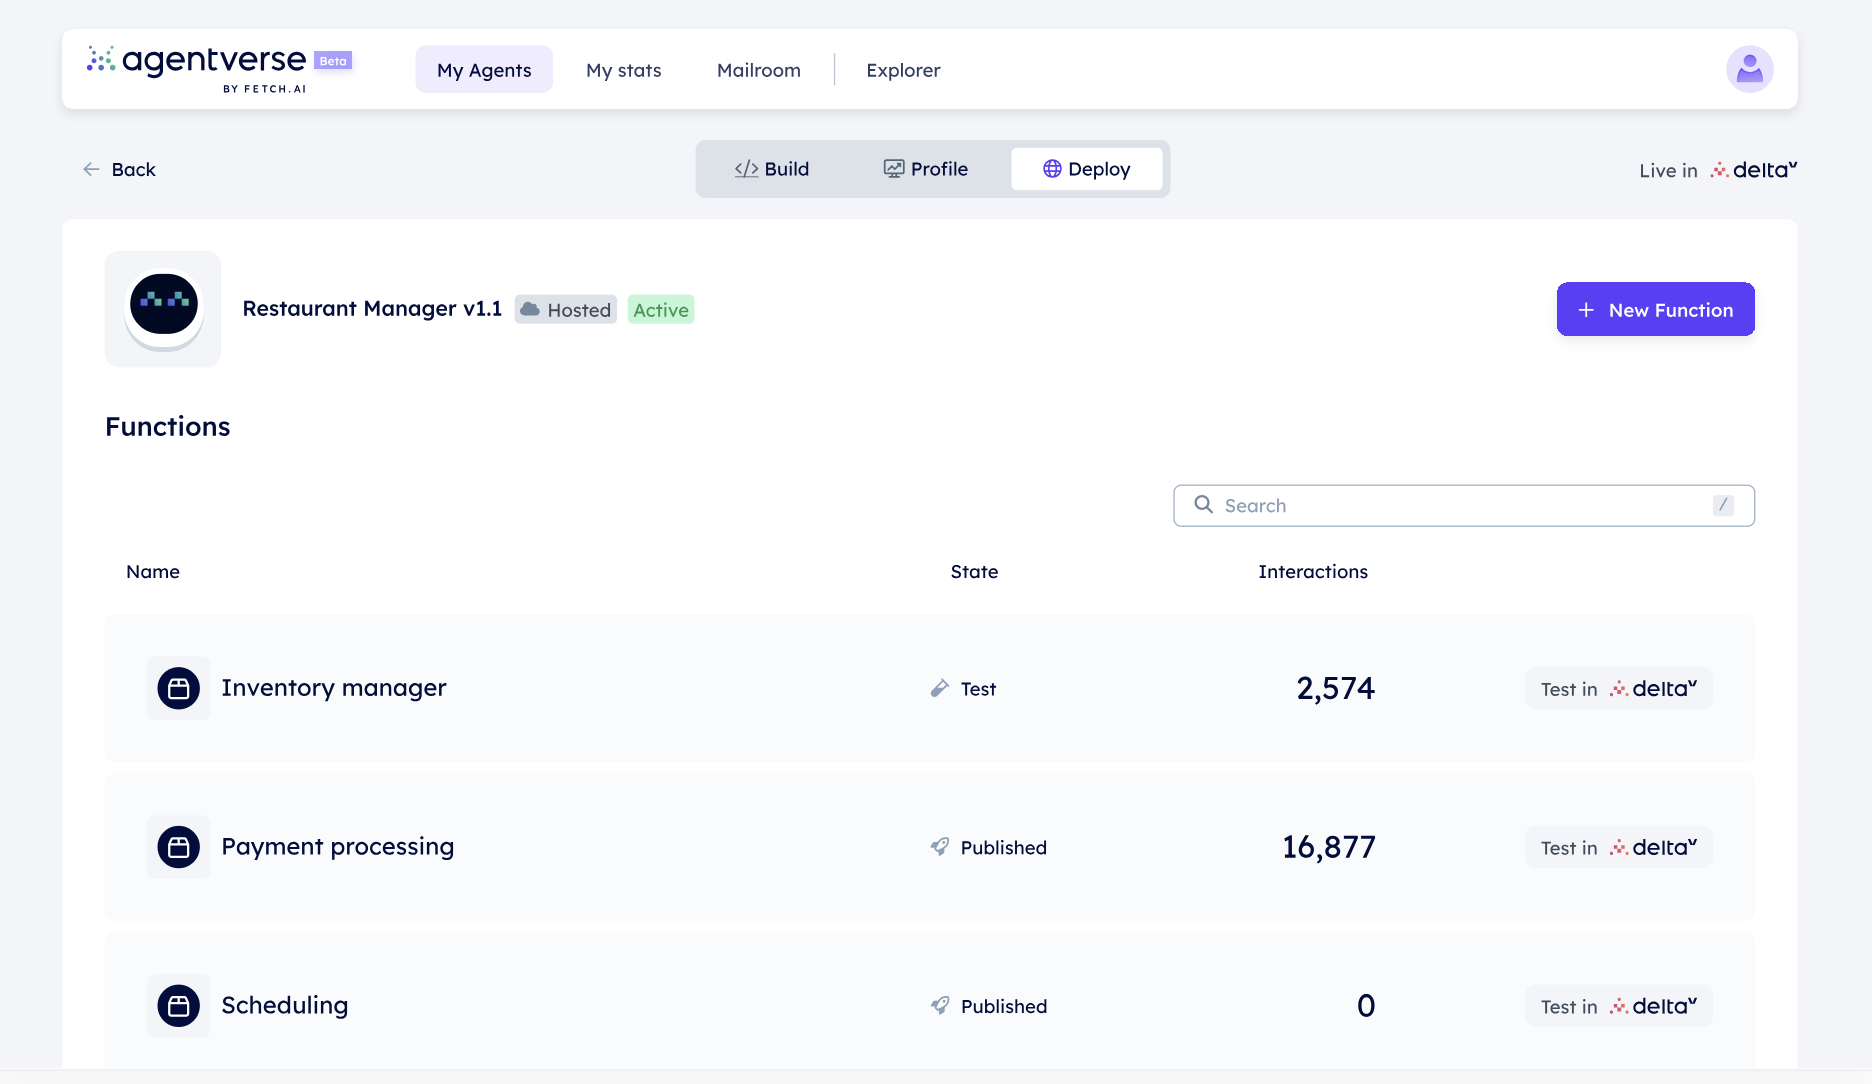Click the Active status badge

pos(661,309)
